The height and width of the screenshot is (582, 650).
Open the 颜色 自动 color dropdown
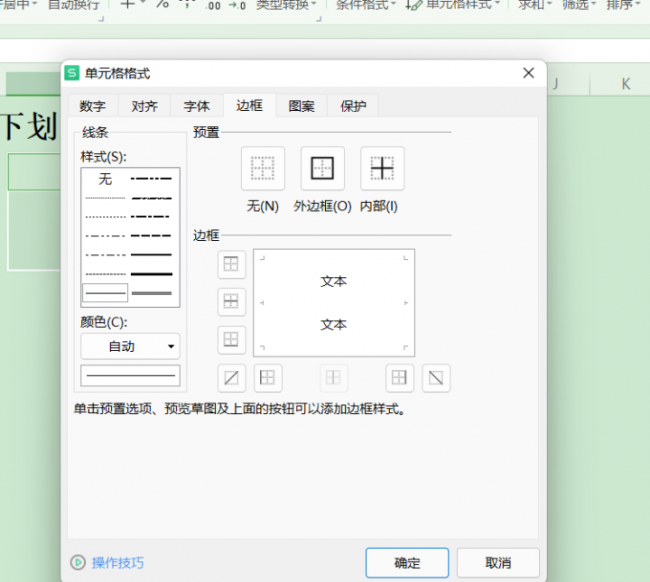130,346
